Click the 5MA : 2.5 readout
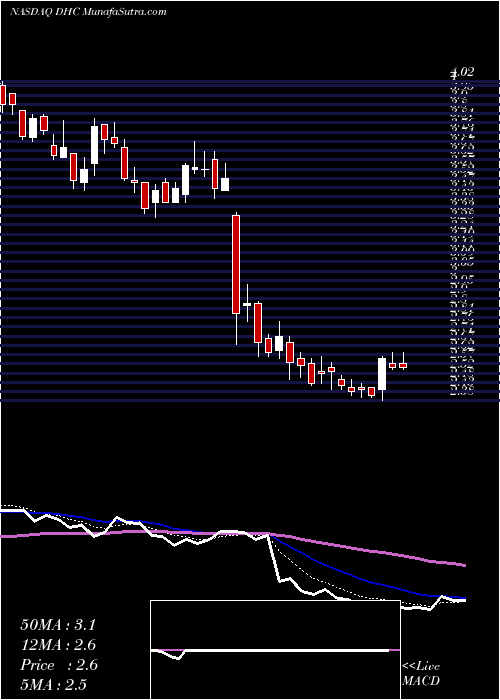The height and width of the screenshot is (700, 500). [54, 685]
